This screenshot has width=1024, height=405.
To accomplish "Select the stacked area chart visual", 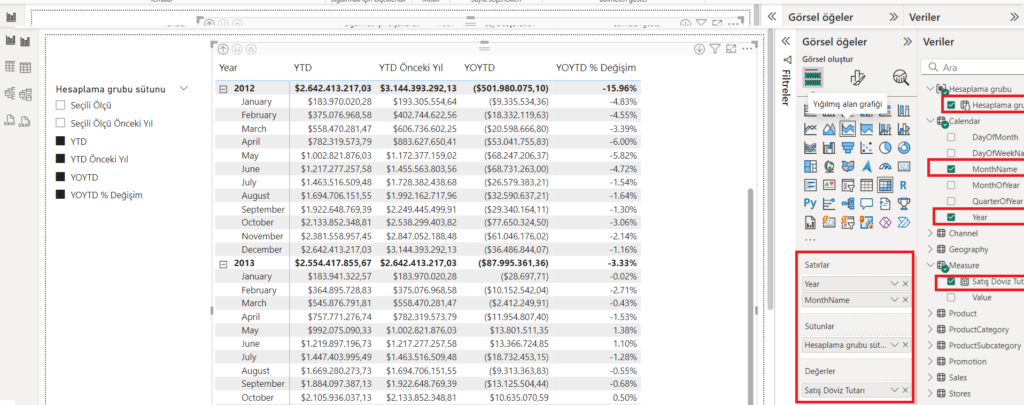I will click(846, 129).
